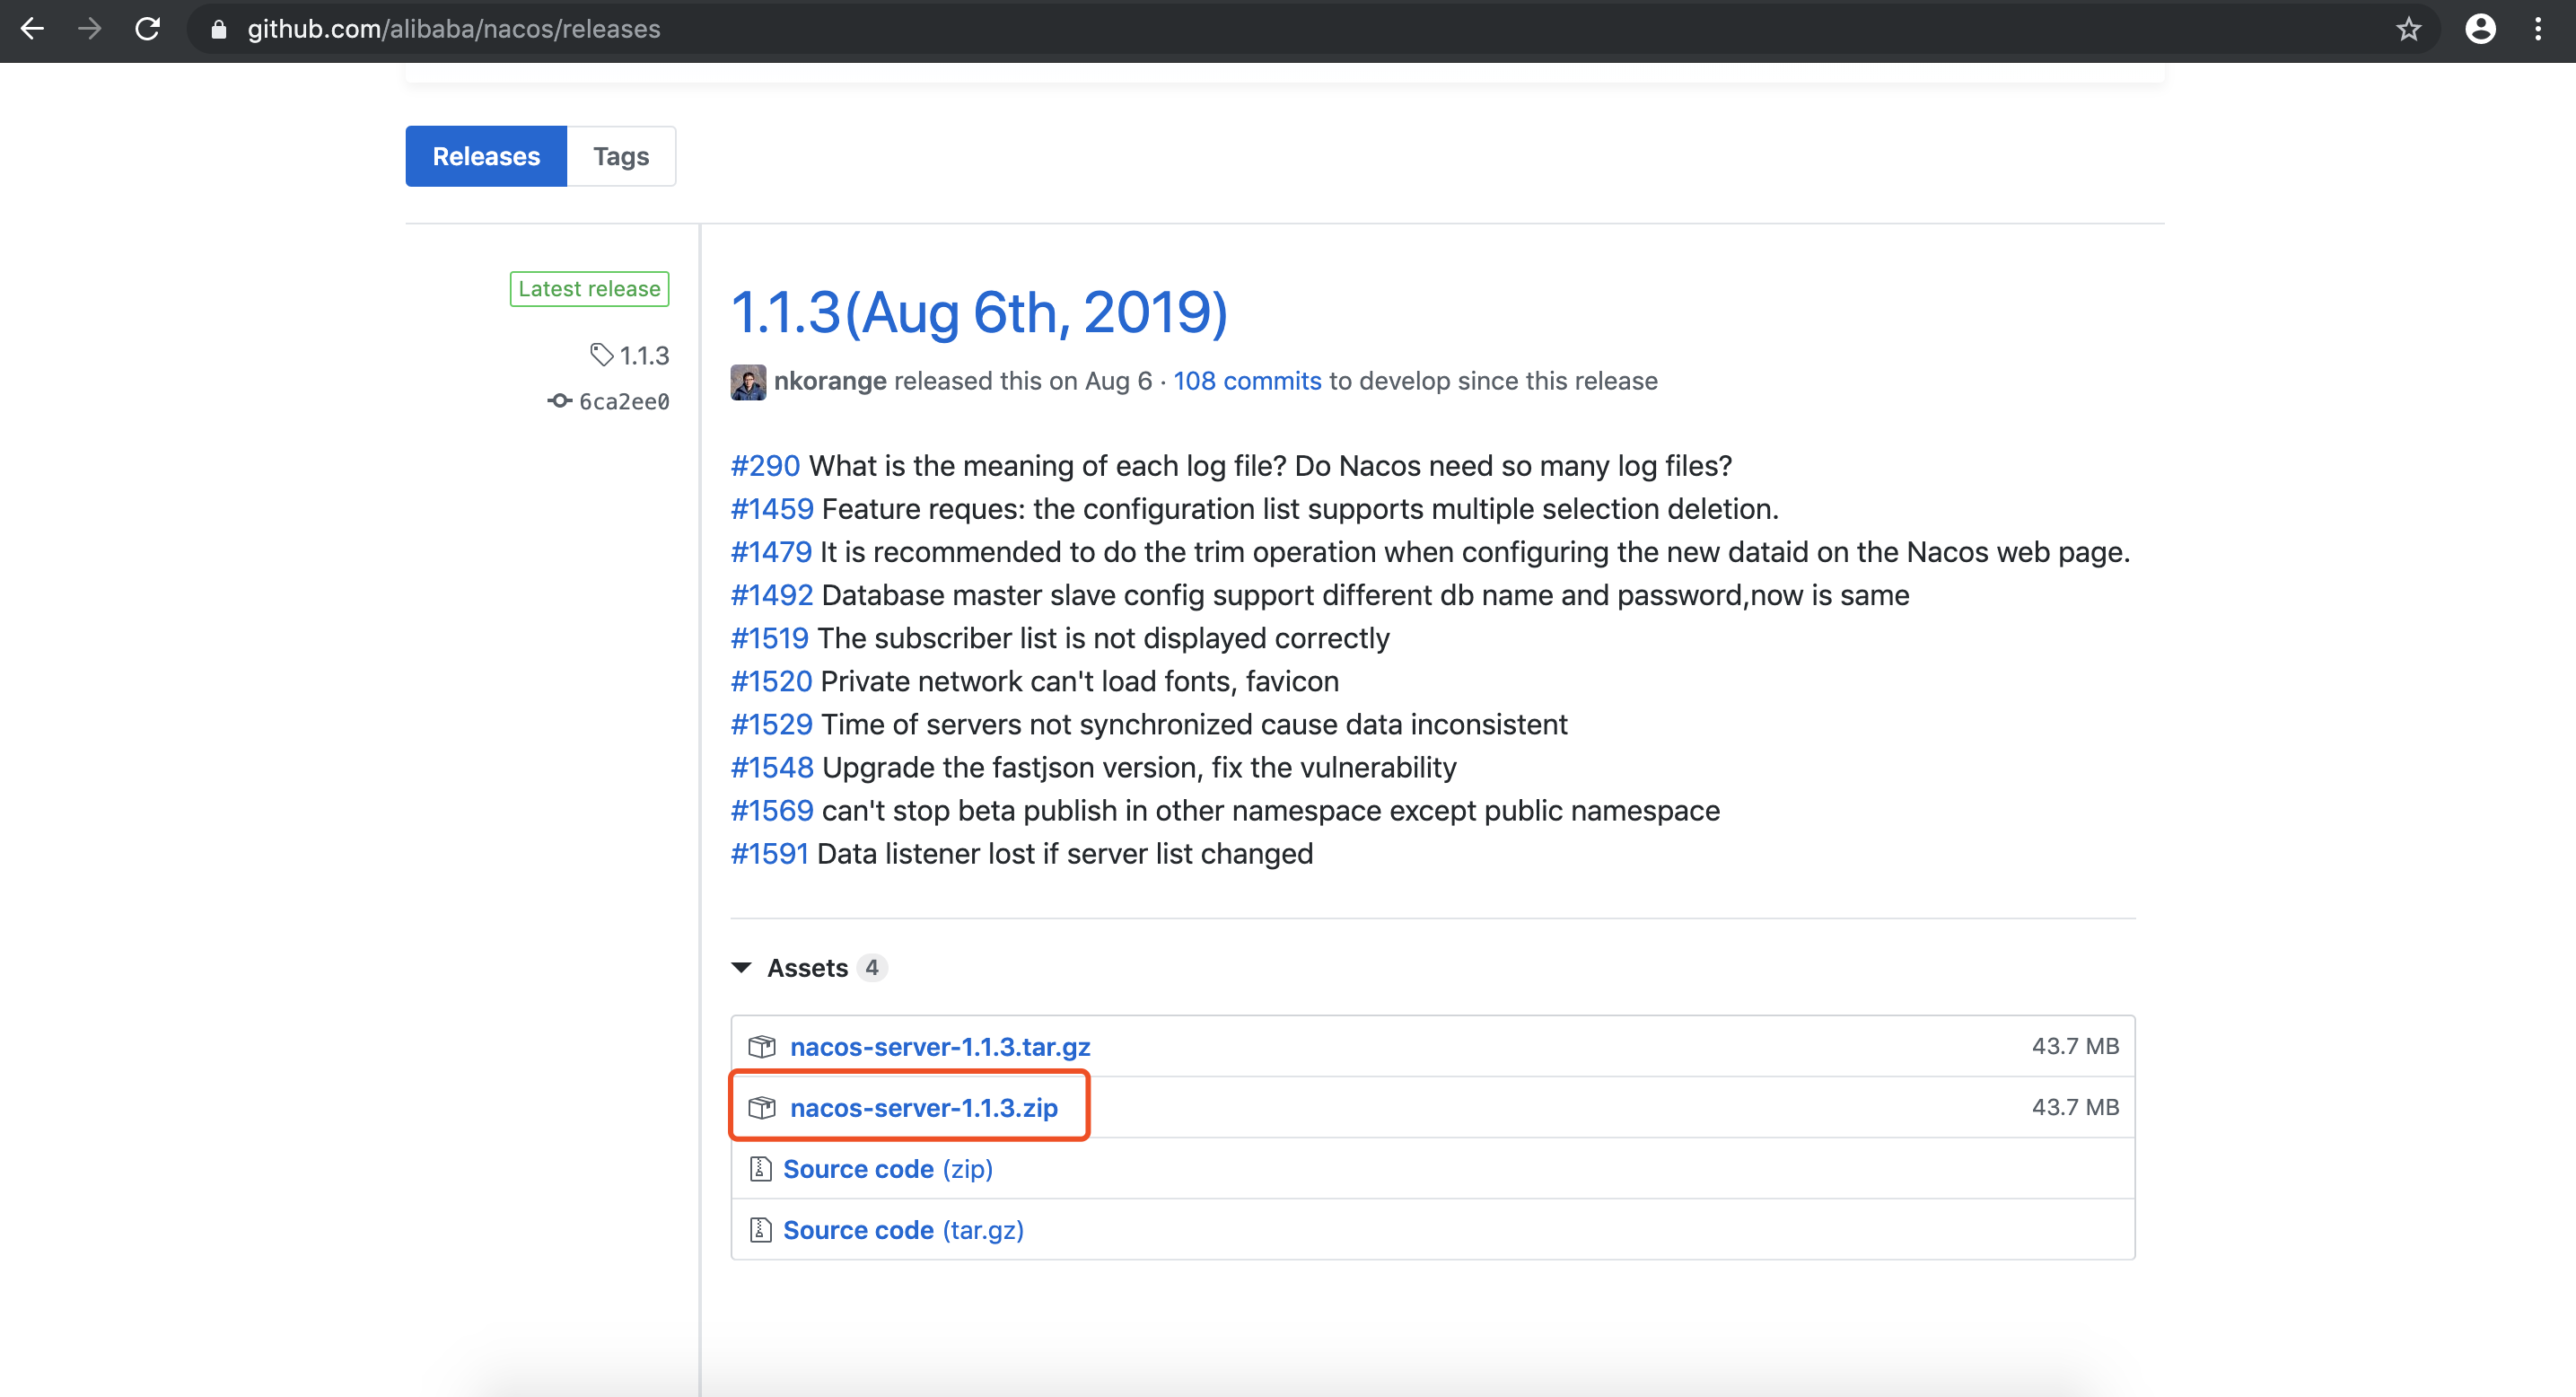Select the Releases tab
Screen dimensions: 2576x1397
[x=486, y=156]
